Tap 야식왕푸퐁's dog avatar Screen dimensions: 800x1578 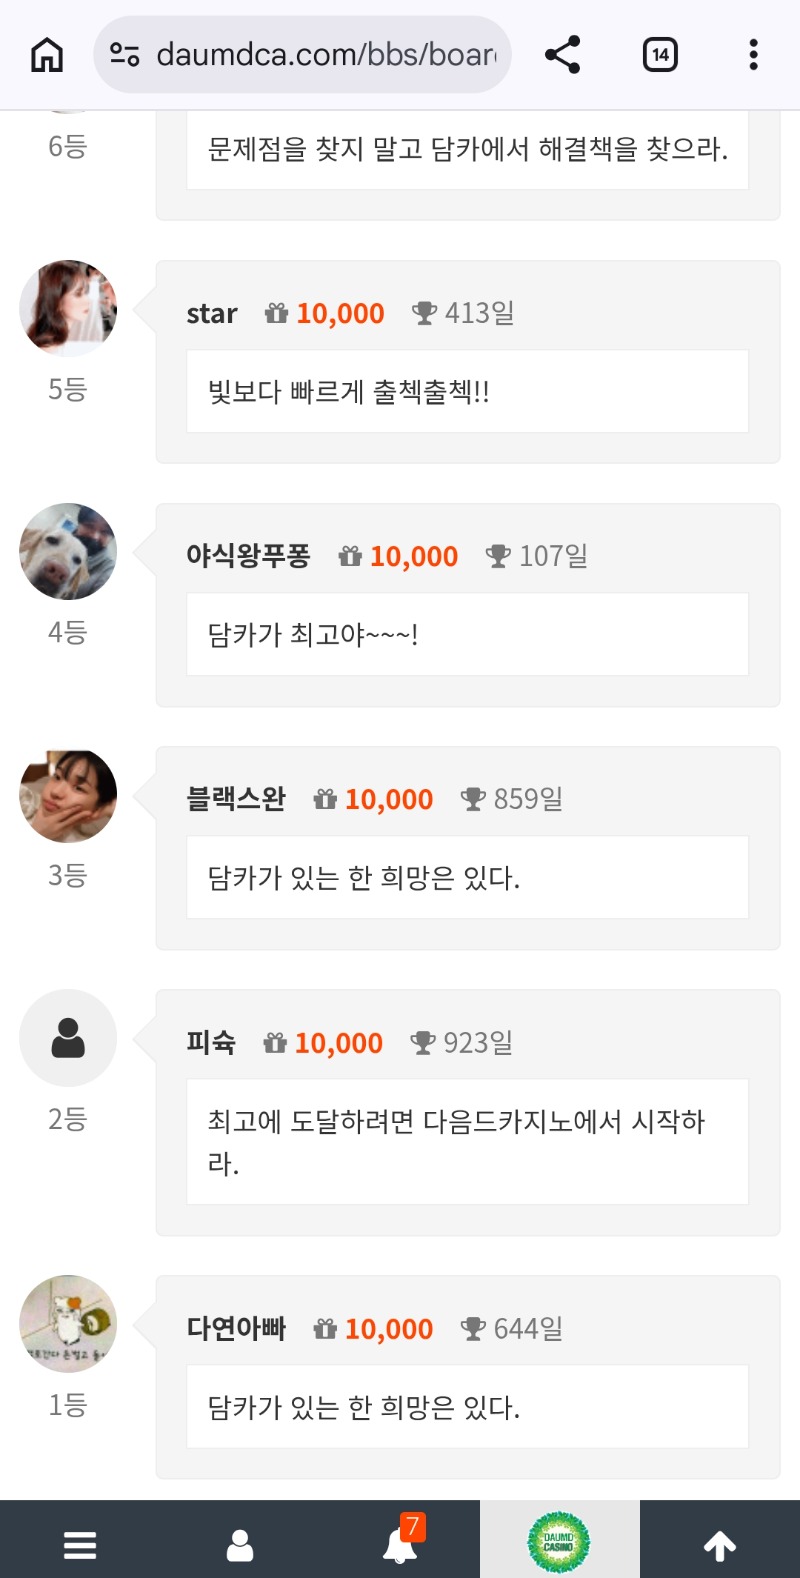click(x=68, y=552)
